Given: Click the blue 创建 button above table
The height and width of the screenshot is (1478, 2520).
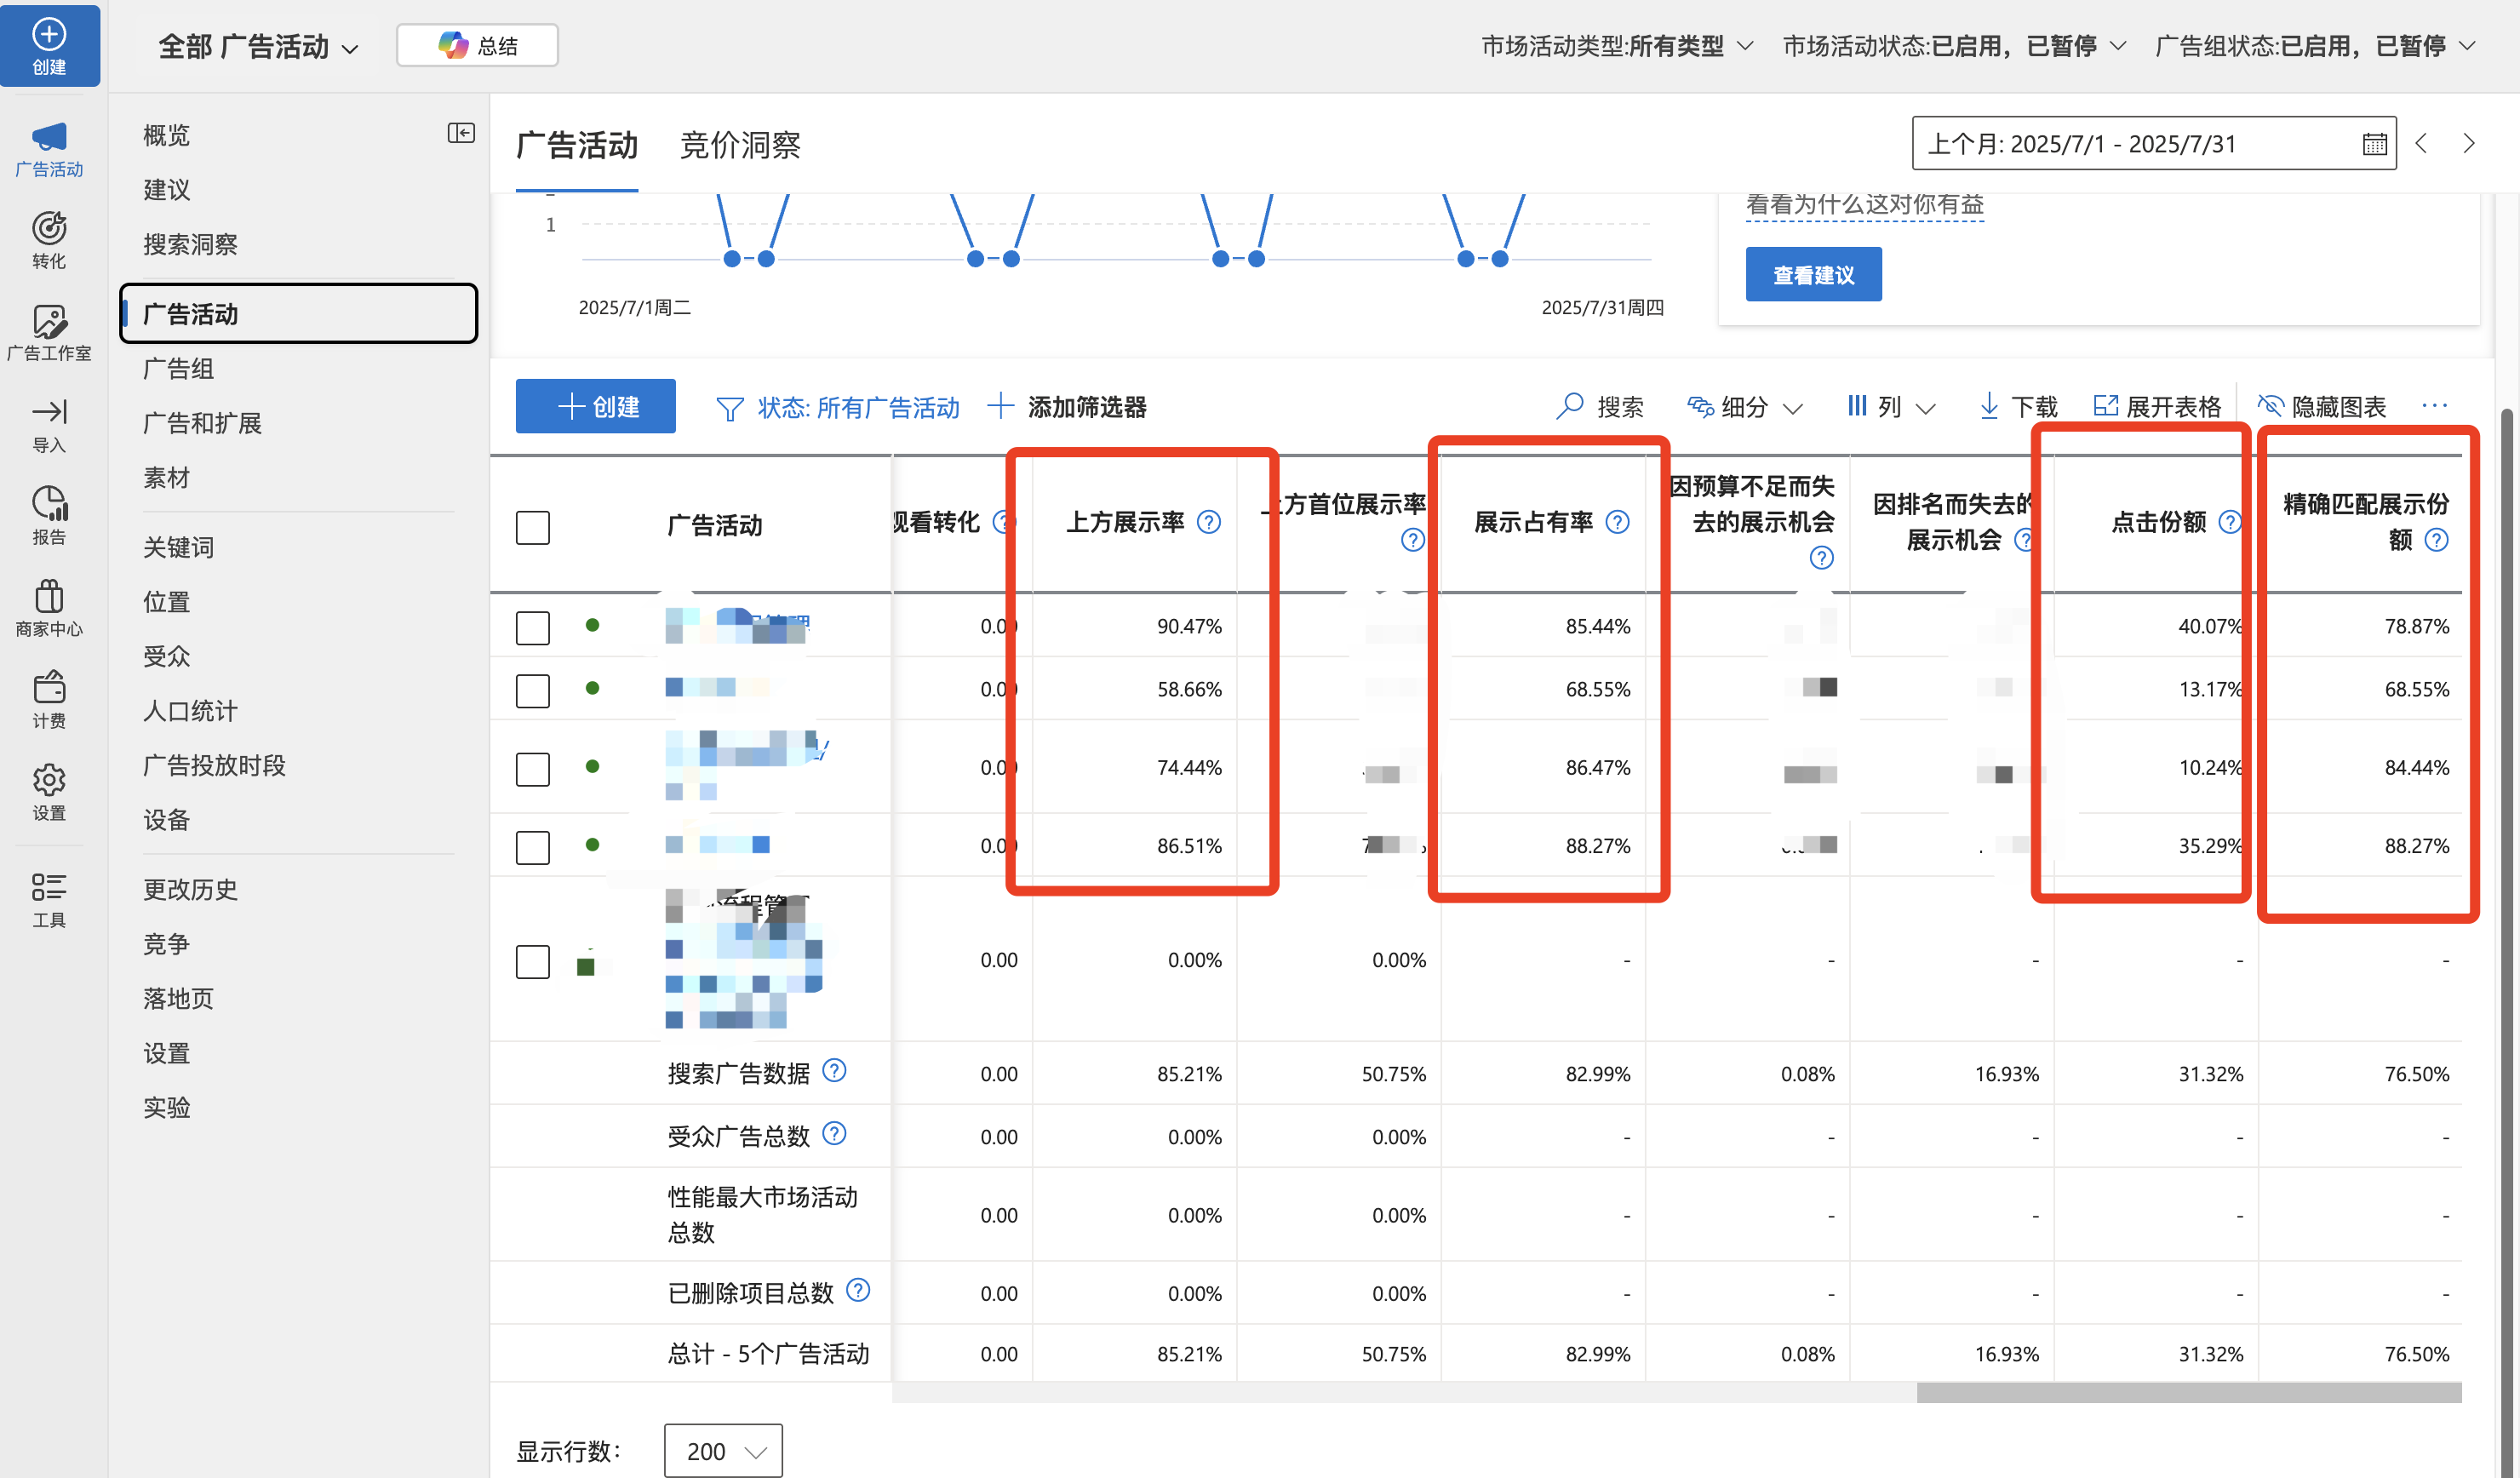Looking at the screenshot, I should tap(595, 406).
